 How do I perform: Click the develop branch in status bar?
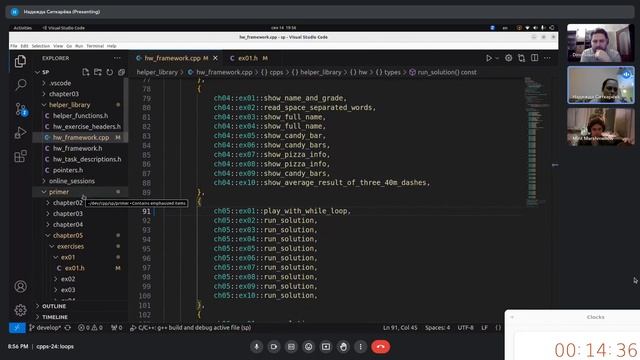pyautogui.click(x=45, y=328)
